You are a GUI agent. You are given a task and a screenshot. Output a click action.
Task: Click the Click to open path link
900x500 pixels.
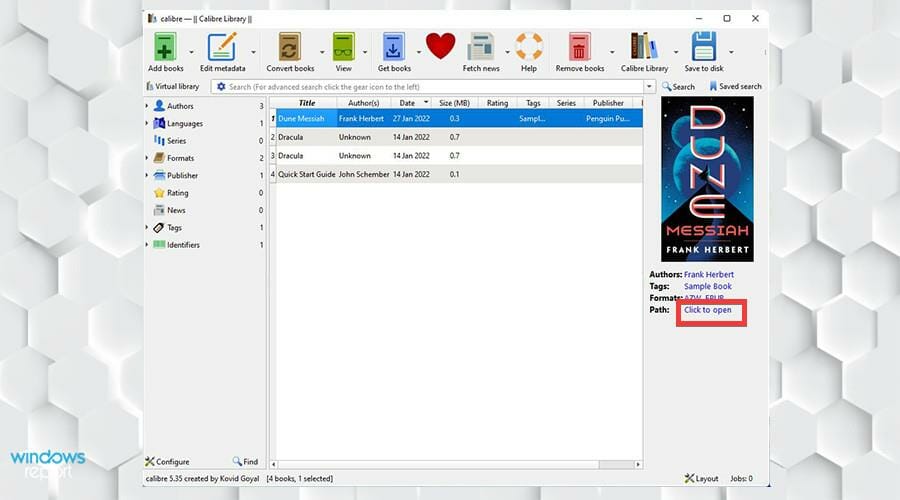tap(708, 309)
